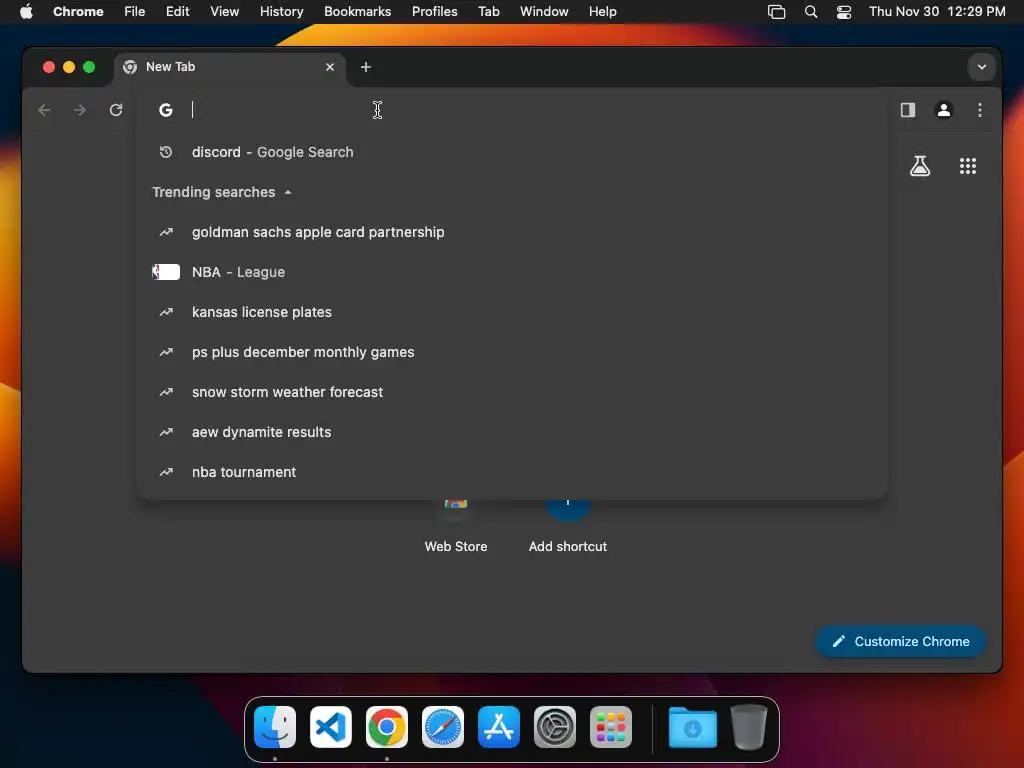The height and width of the screenshot is (768, 1024).
Task: Open the Help menu
Action: point(602,11)
